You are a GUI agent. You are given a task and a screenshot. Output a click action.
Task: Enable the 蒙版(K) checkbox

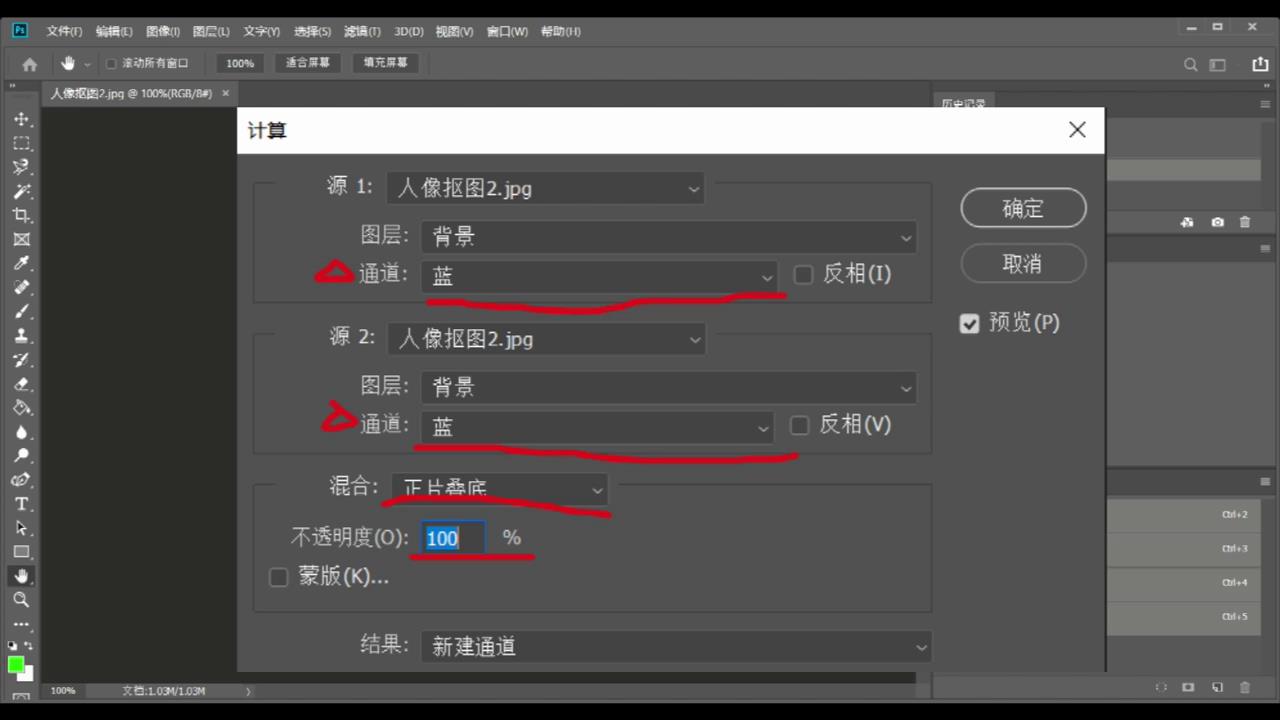point(279,577)
